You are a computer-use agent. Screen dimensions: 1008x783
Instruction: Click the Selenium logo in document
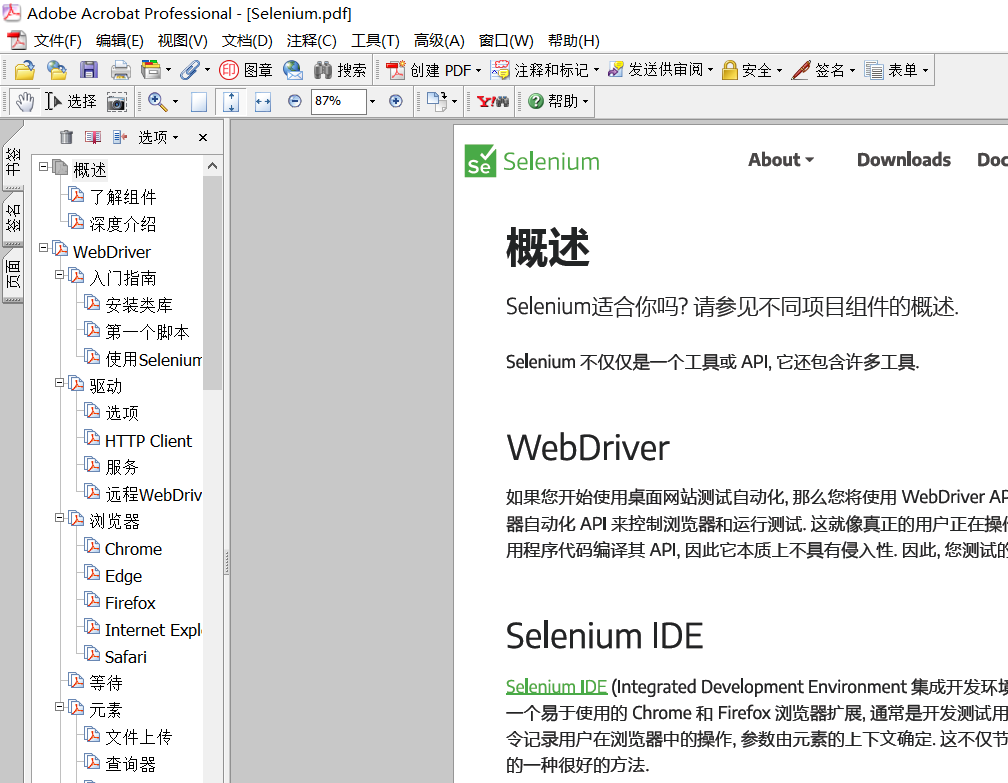coord(532,161)
